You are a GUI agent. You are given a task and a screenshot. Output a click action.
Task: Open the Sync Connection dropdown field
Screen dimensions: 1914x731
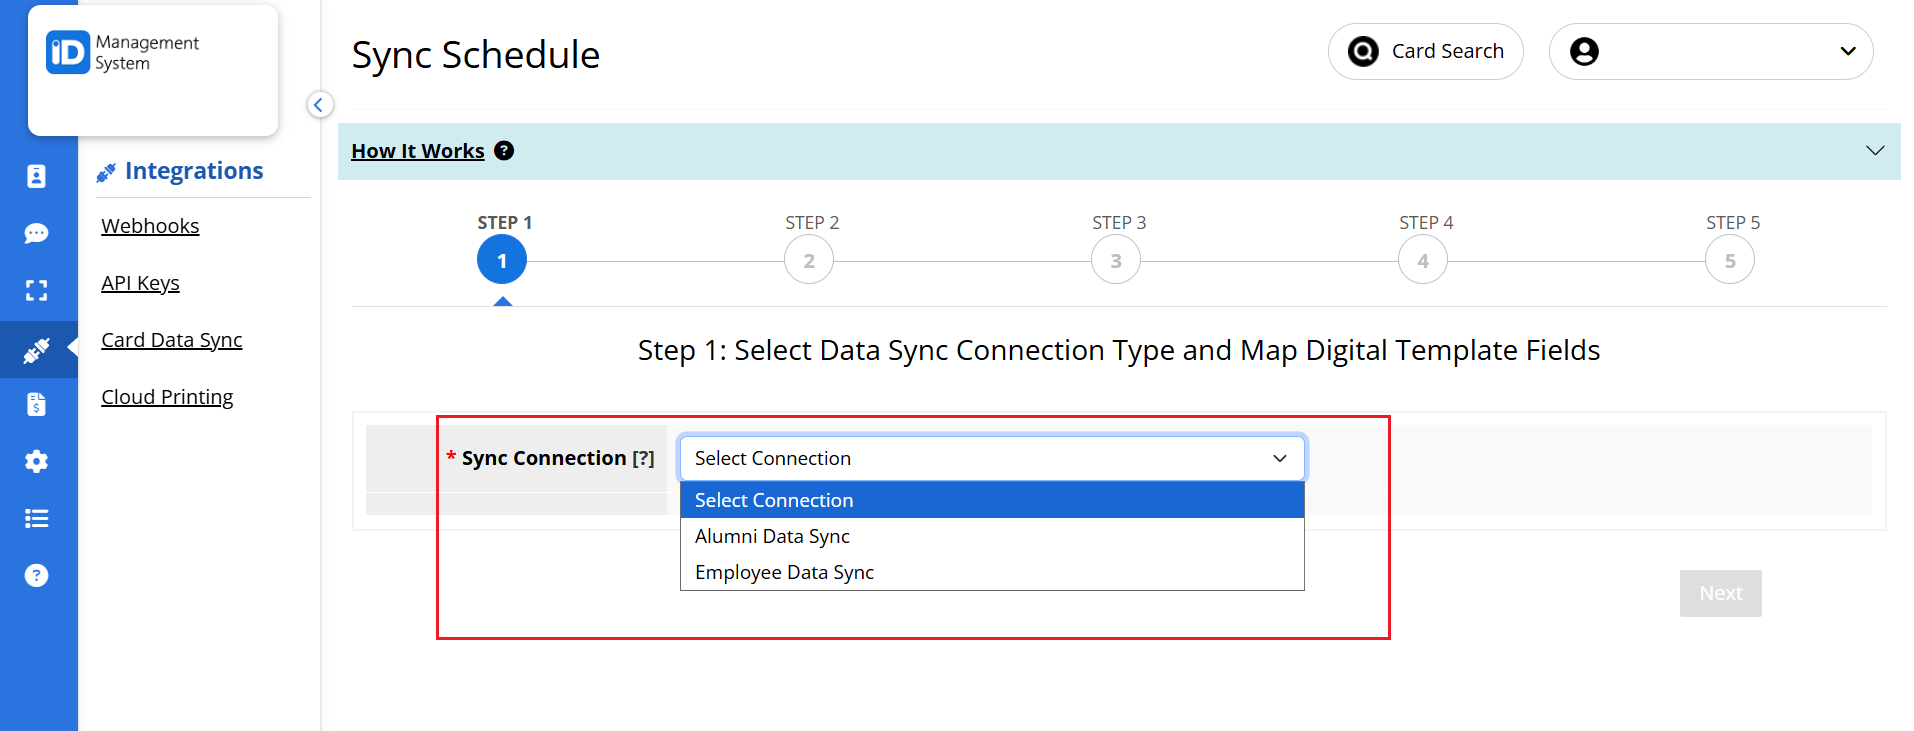pos(991,458)
